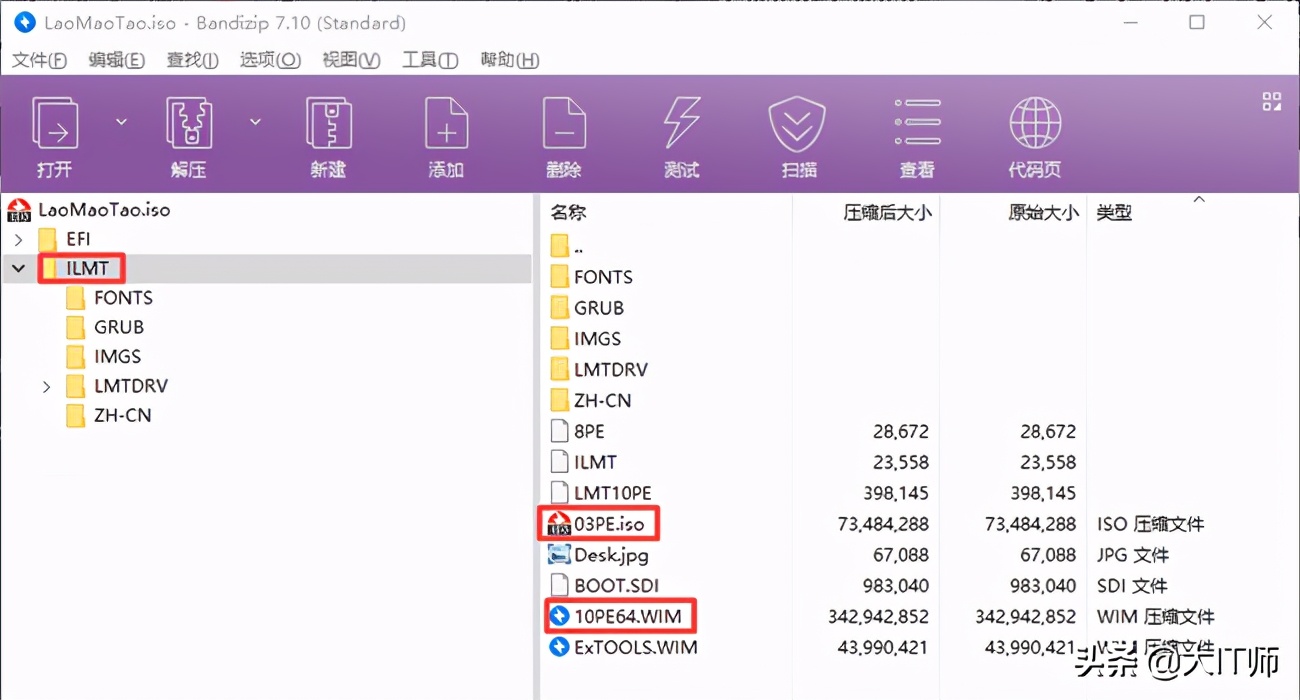Image resolution: width=1300 pixels, height=700 pixels.
Task: Expand the LMTDRV folder in the tree
Action: pos(47,385)
